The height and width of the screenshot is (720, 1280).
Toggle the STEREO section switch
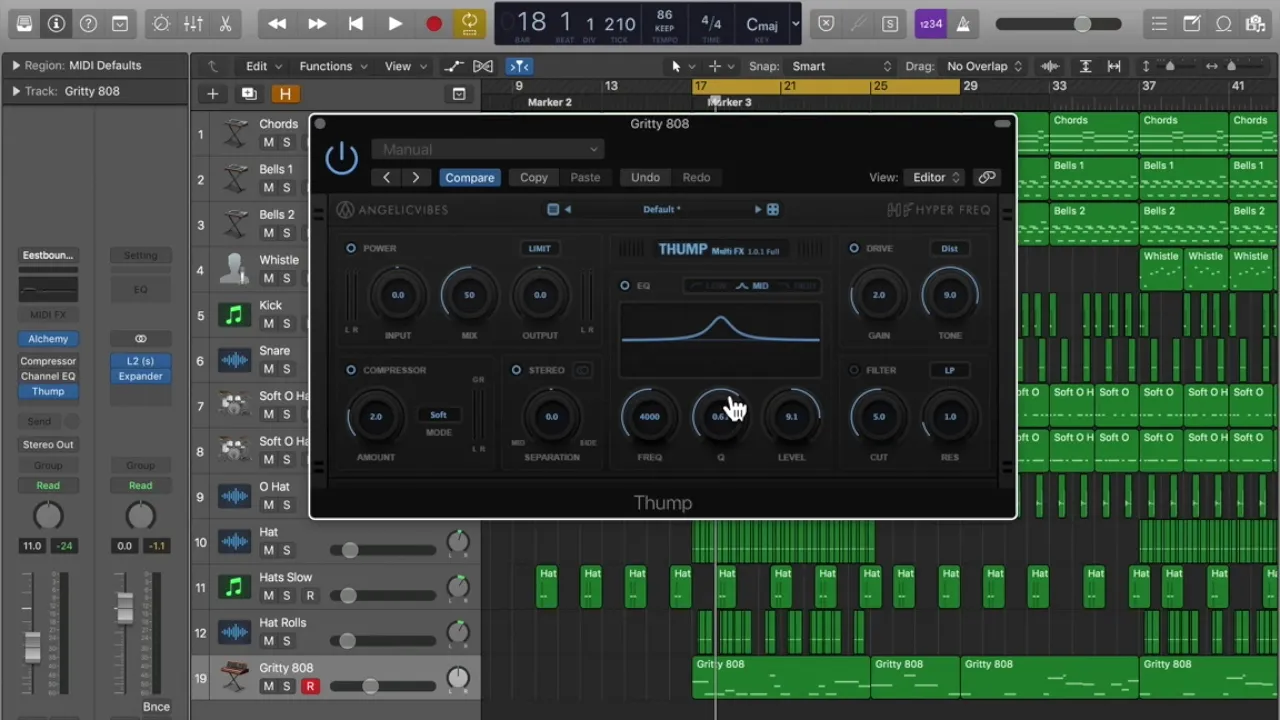click(x=516, y=370)
